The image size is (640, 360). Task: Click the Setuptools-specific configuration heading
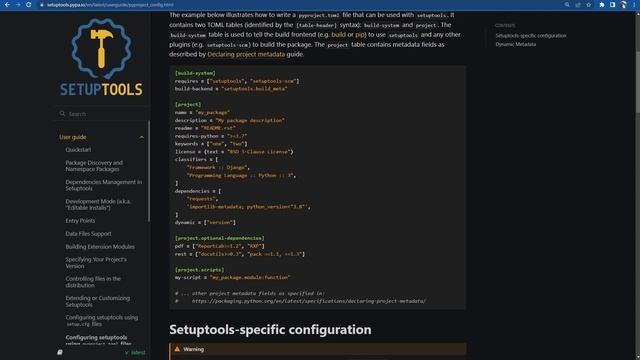click(x=270, y=329)
